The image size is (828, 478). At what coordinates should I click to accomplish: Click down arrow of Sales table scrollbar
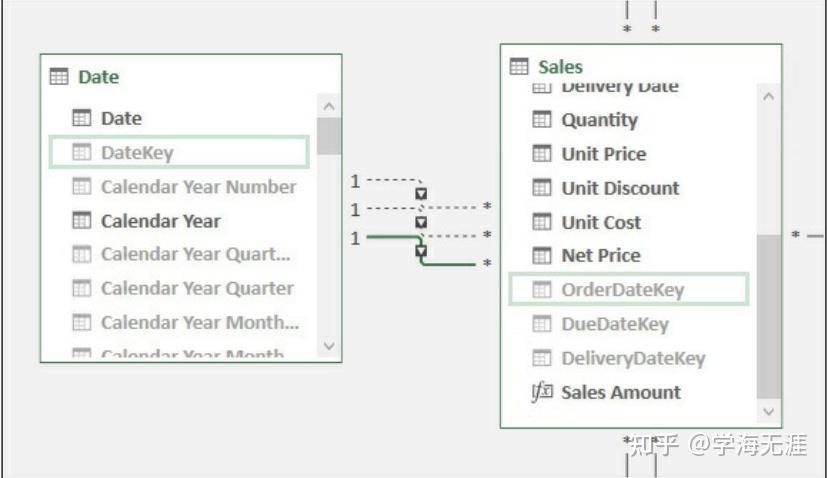[x=769, y=411]
